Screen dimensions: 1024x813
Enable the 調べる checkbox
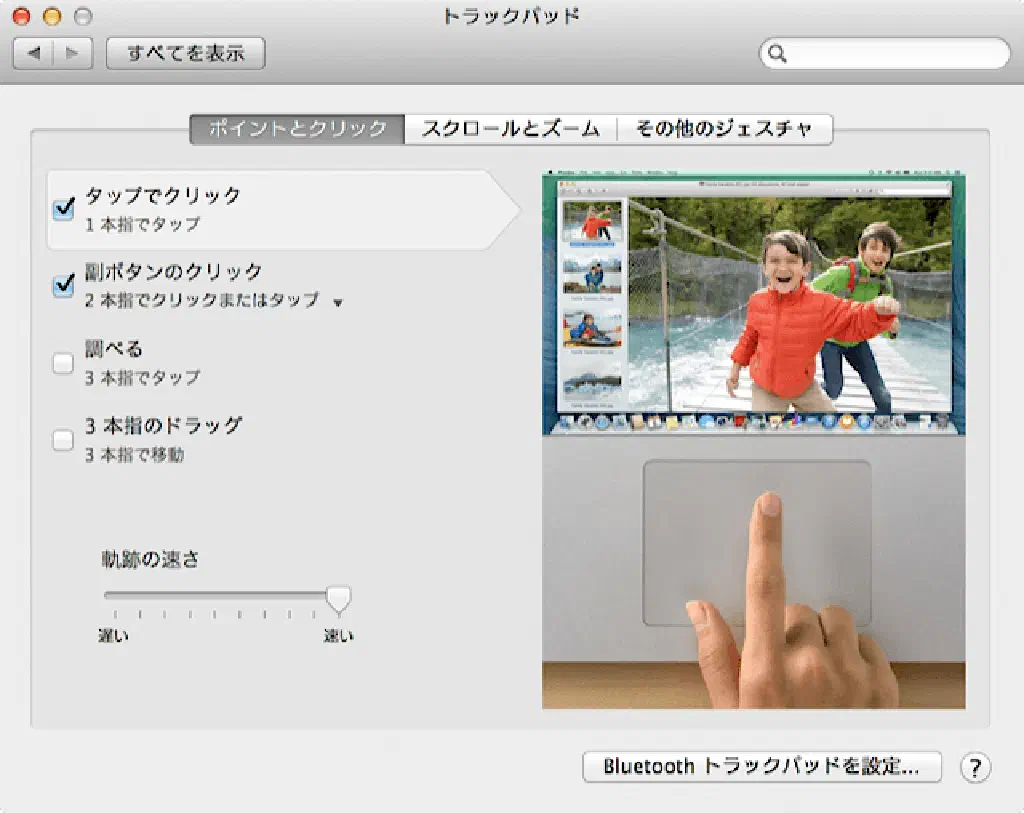pyautogui.click(x=64, y=363)
